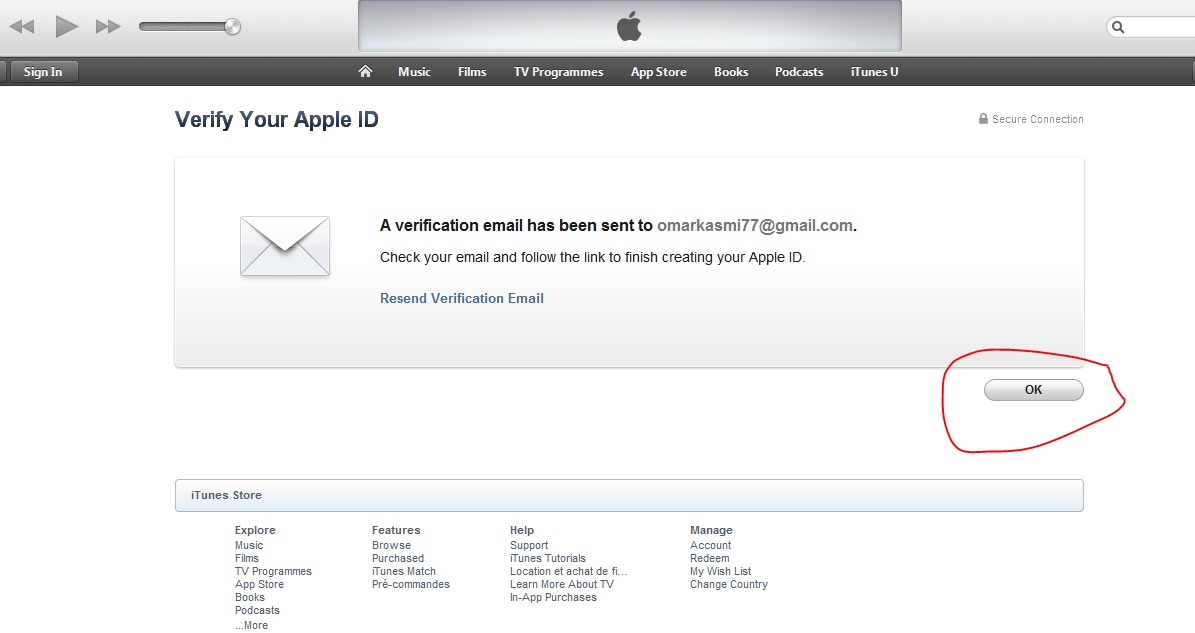The height and width of the screenshot is (633, 1195).
Task: Click the Sign In button
Action: click(x=43, y=72)
